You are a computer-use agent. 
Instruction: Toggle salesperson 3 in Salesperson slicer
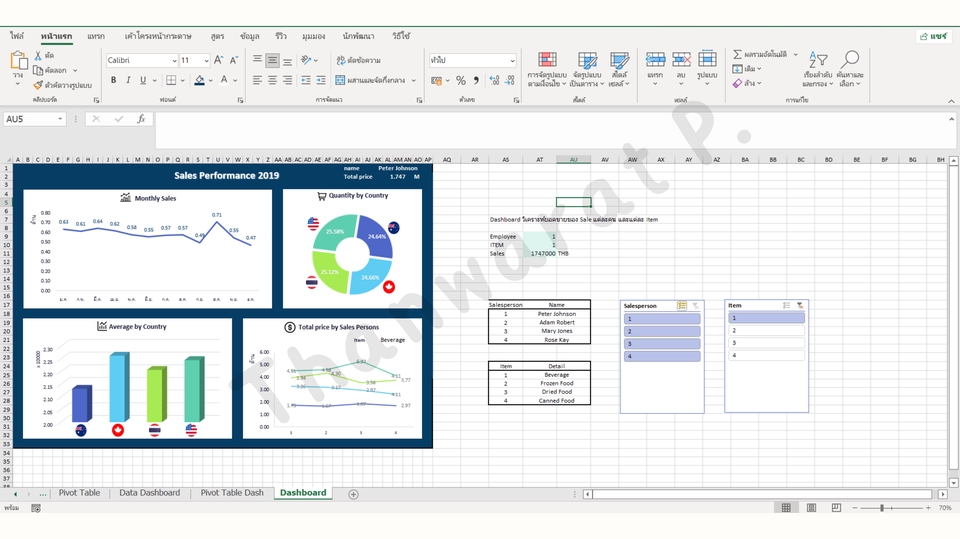click(x=662, y=344)
